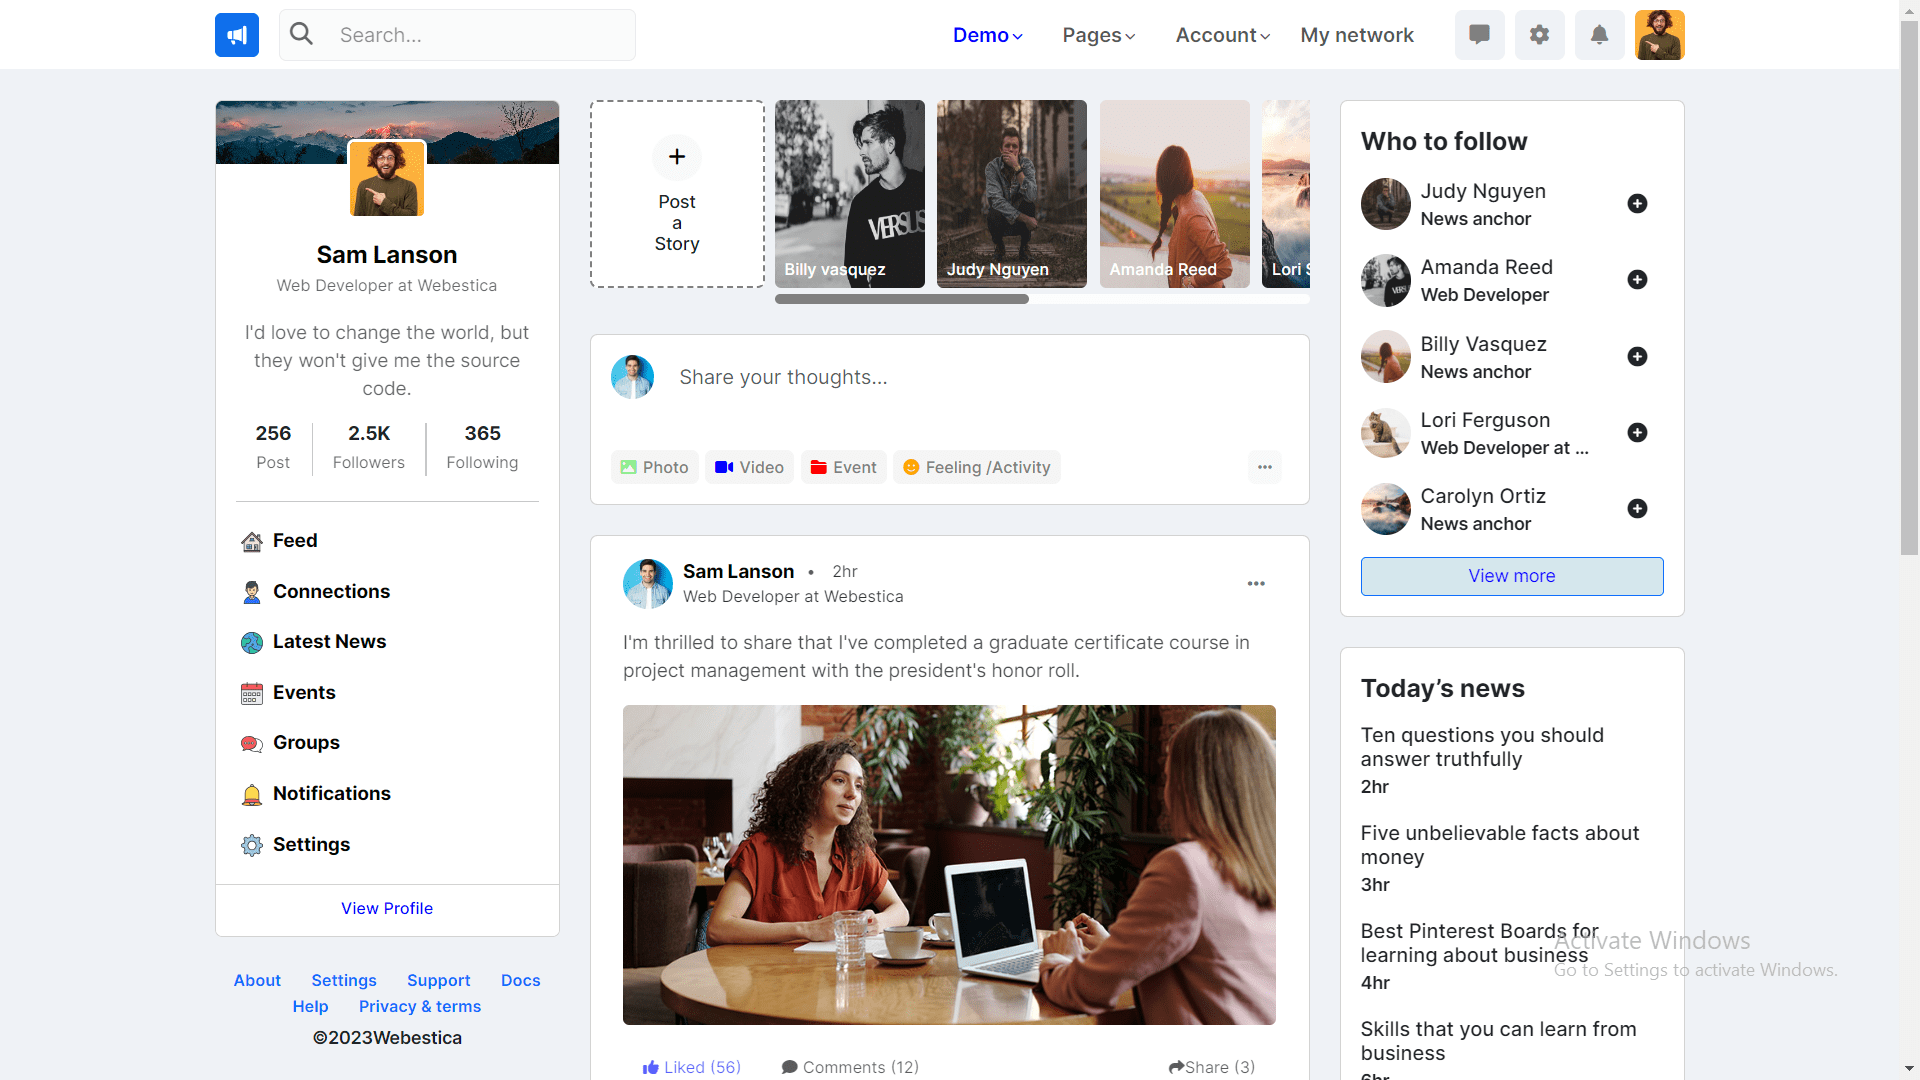Follow Judy Nguyen with the plus icon
Screen dimensions: 1920x1080
coord(1637,204)
